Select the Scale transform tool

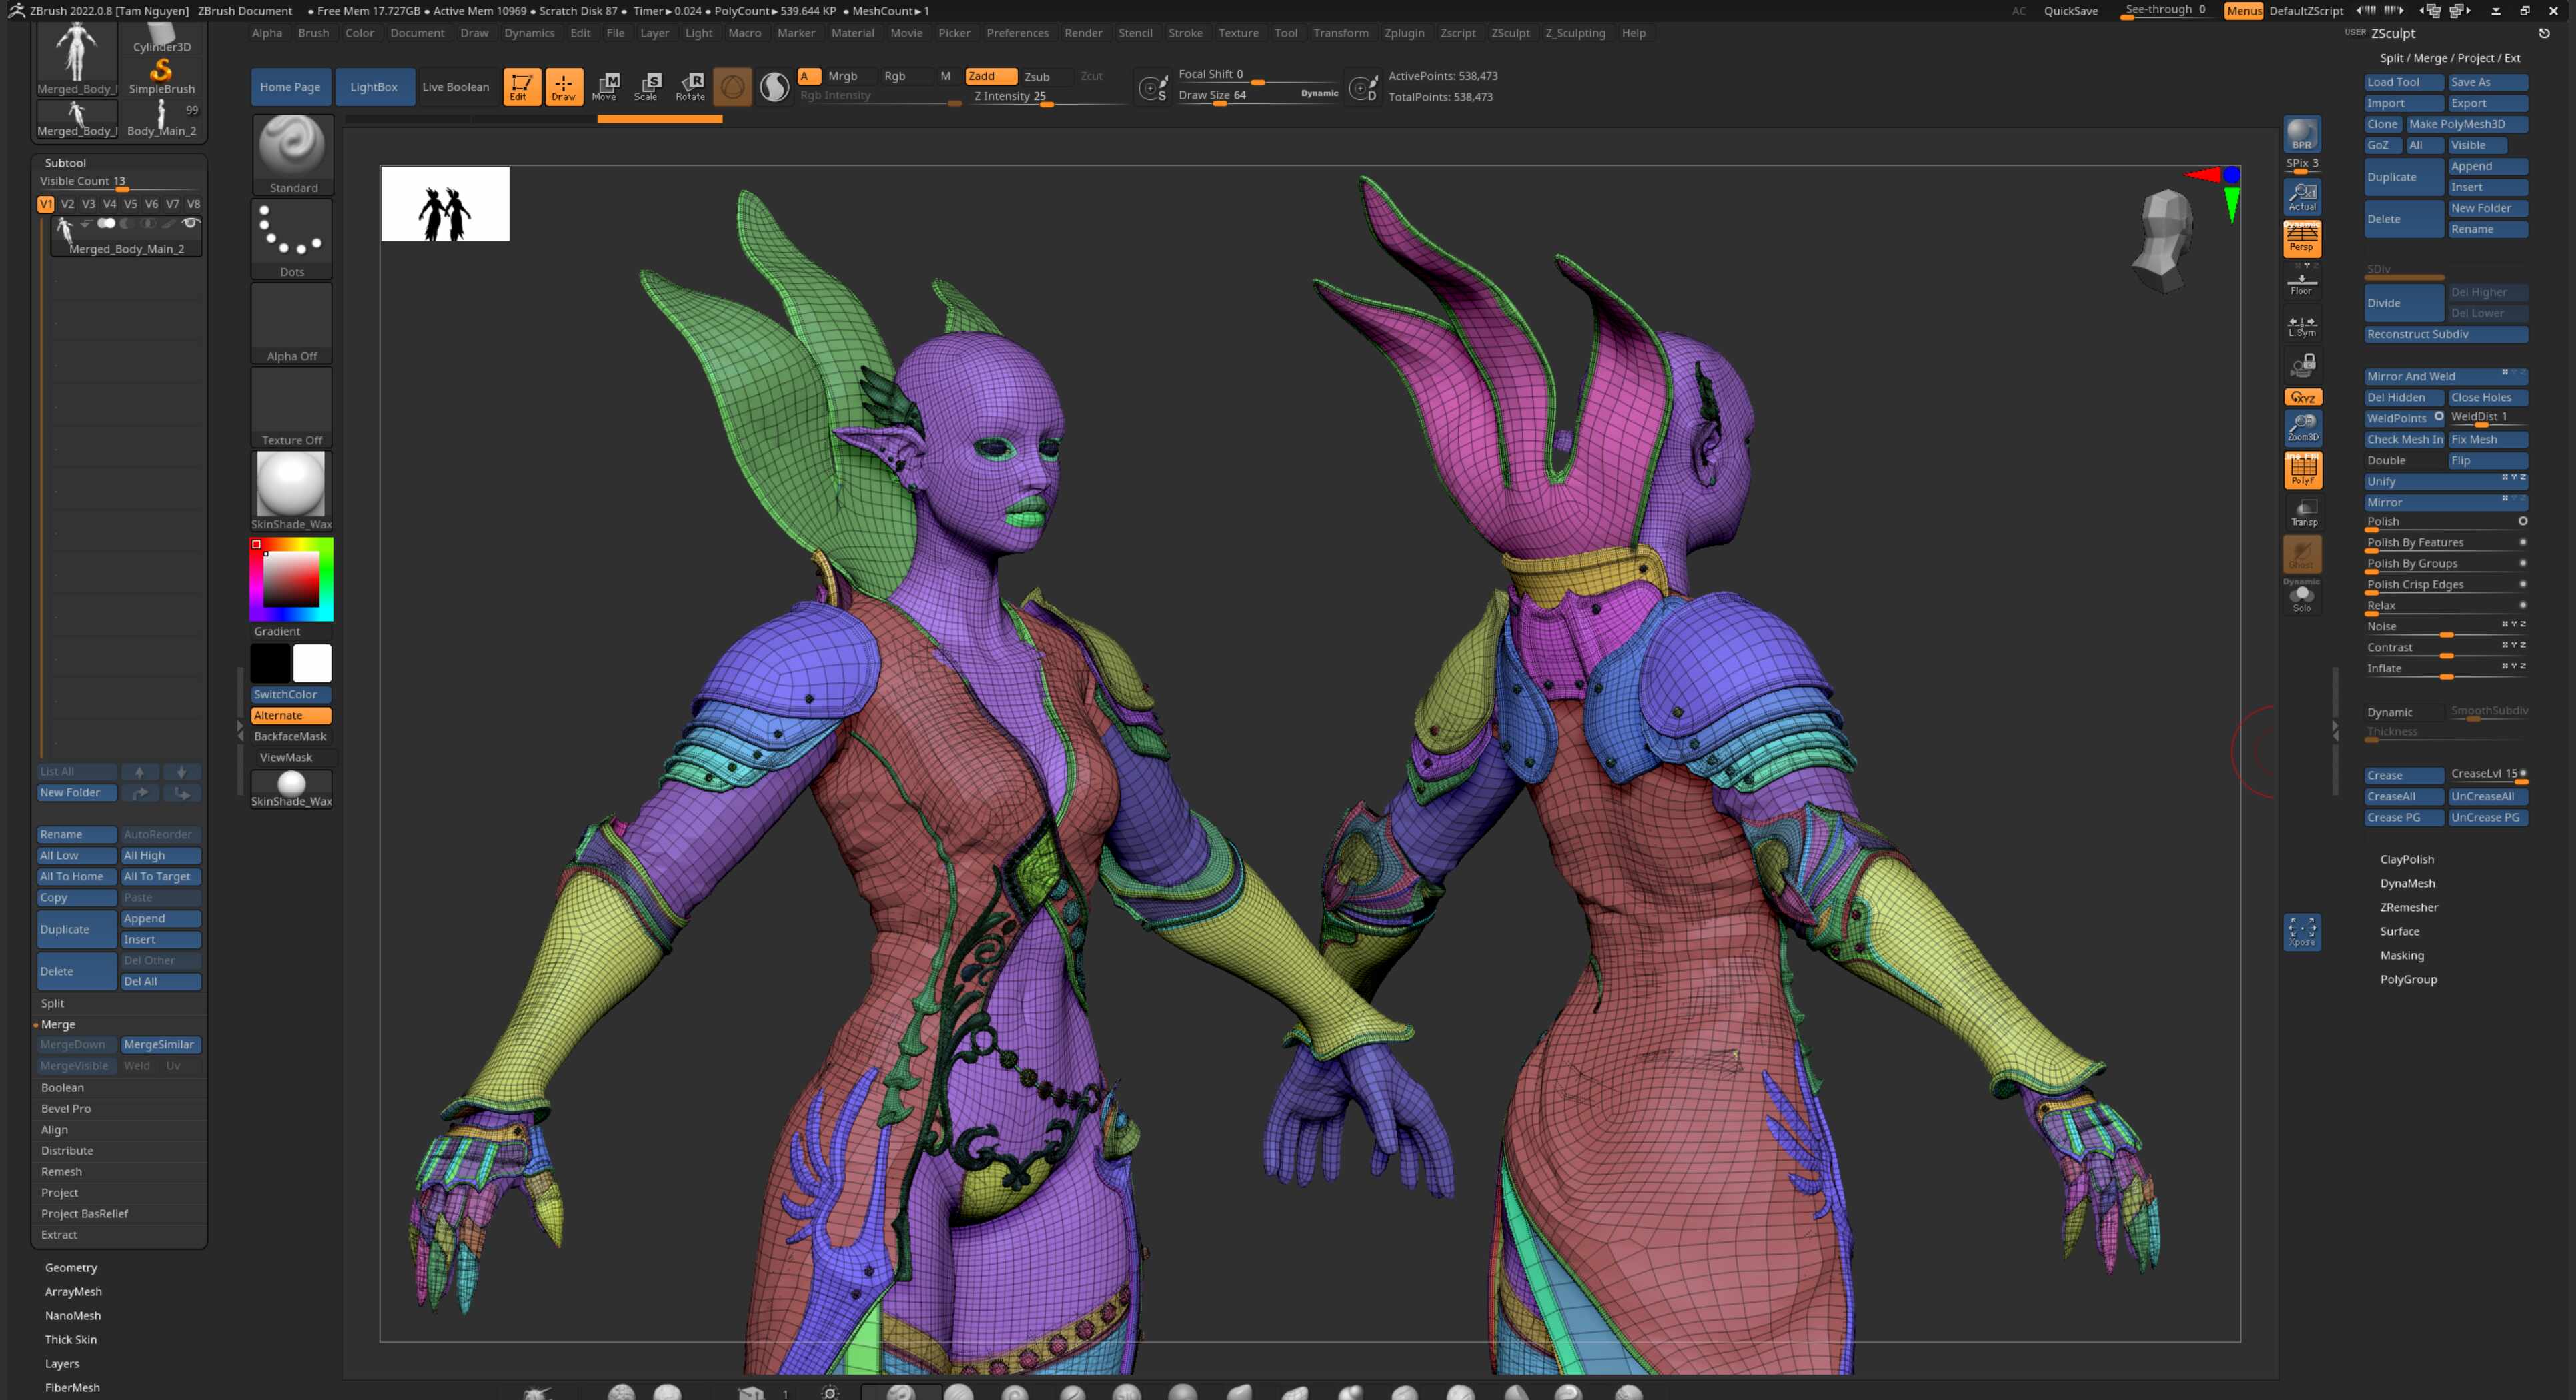(x=647, y=86)
